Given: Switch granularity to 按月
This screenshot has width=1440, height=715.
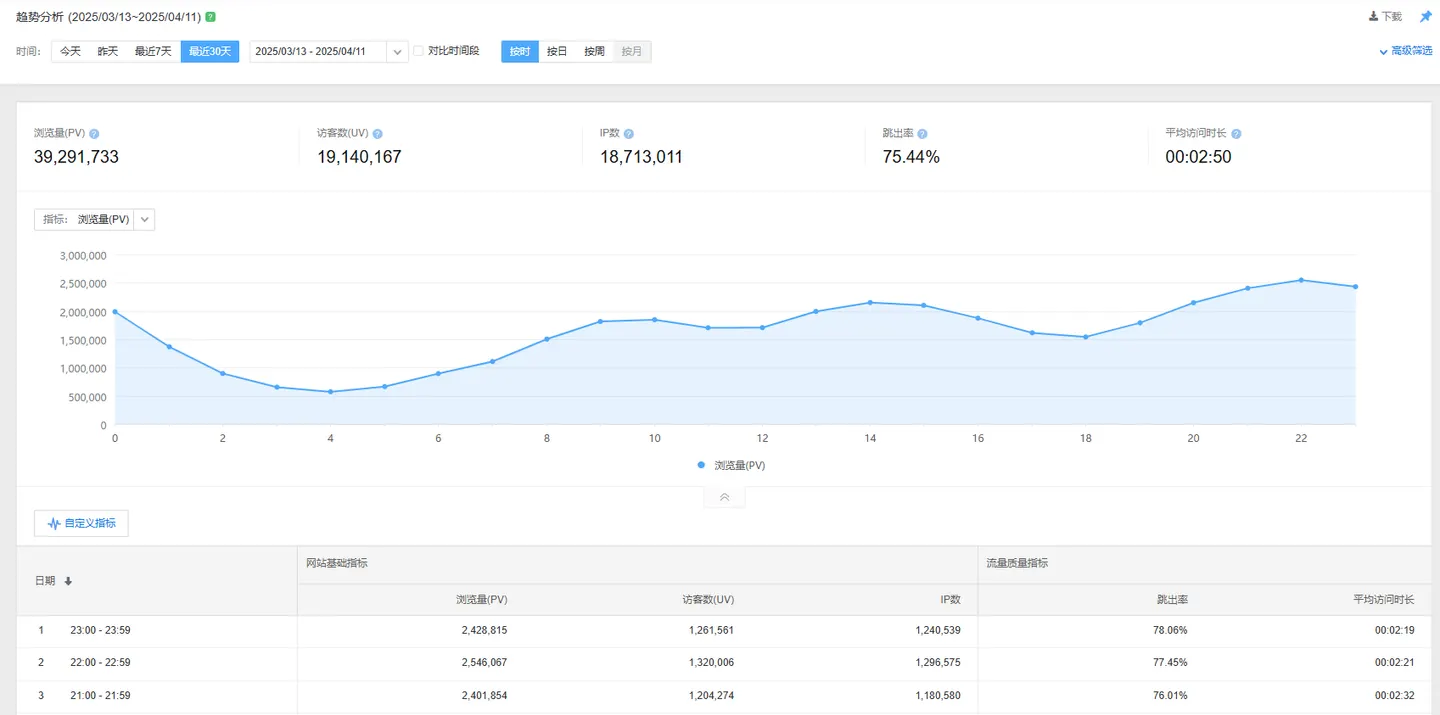Looking at the screenshot, I should click(x=632, y=51).
